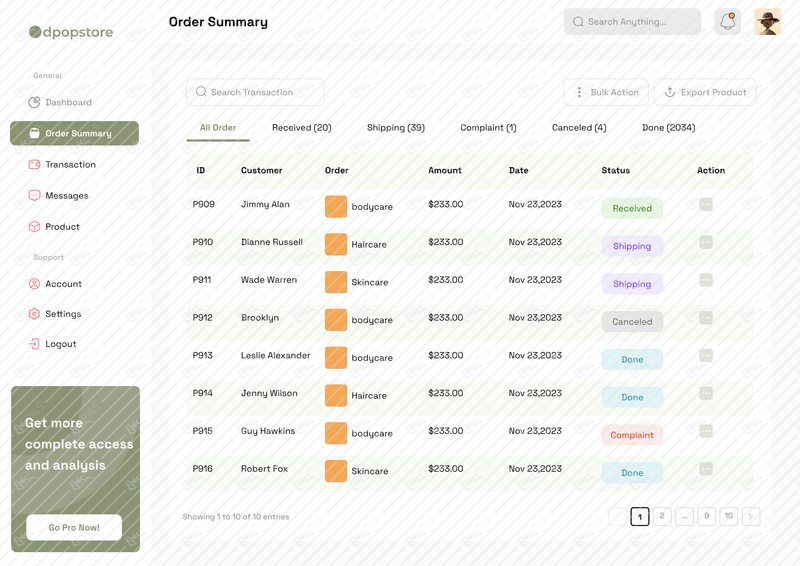
Task: Switch to the Received (20) tab
Action: point(302,128)
